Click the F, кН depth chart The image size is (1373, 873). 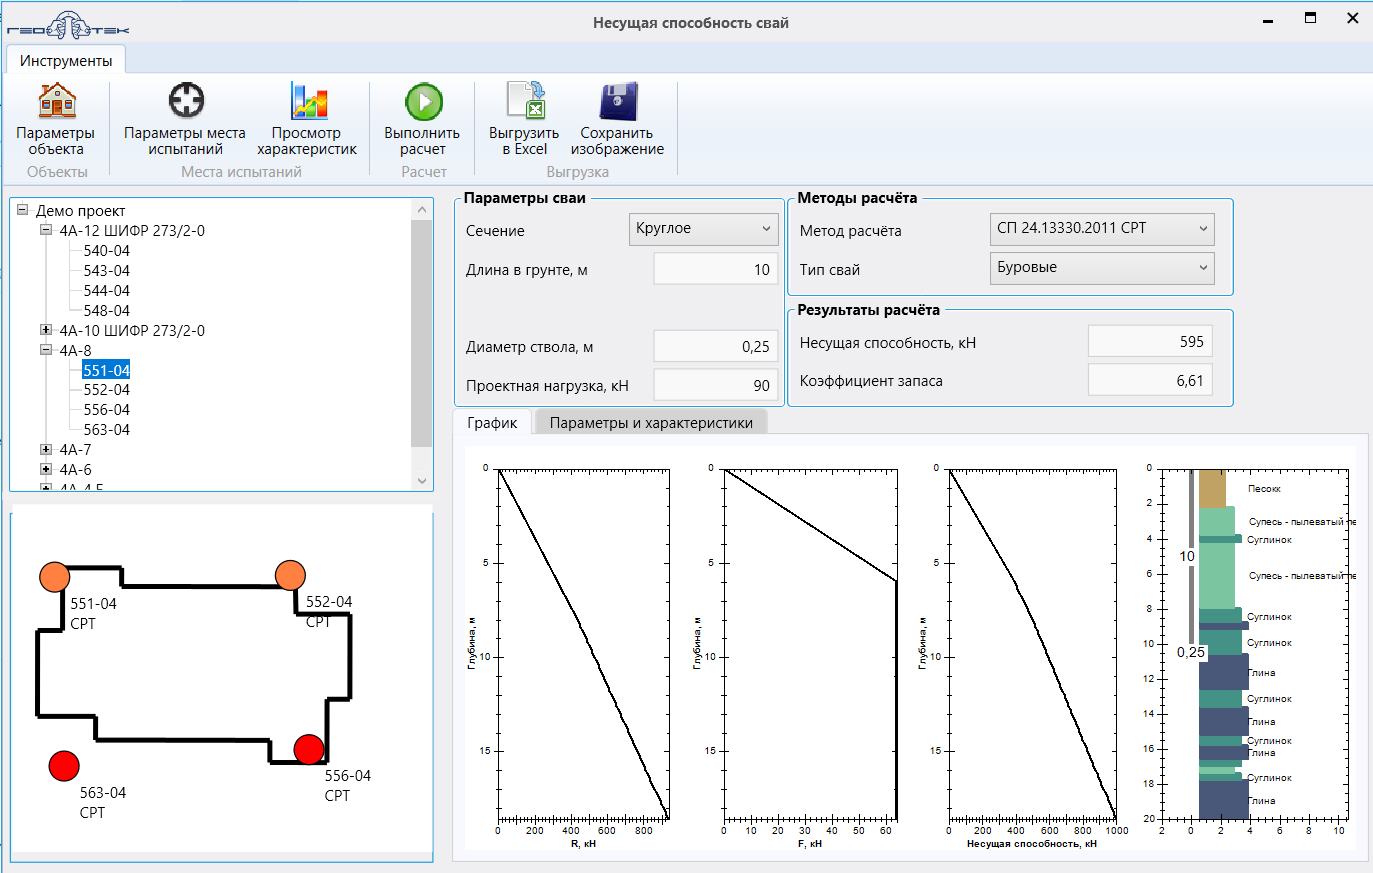810,643
